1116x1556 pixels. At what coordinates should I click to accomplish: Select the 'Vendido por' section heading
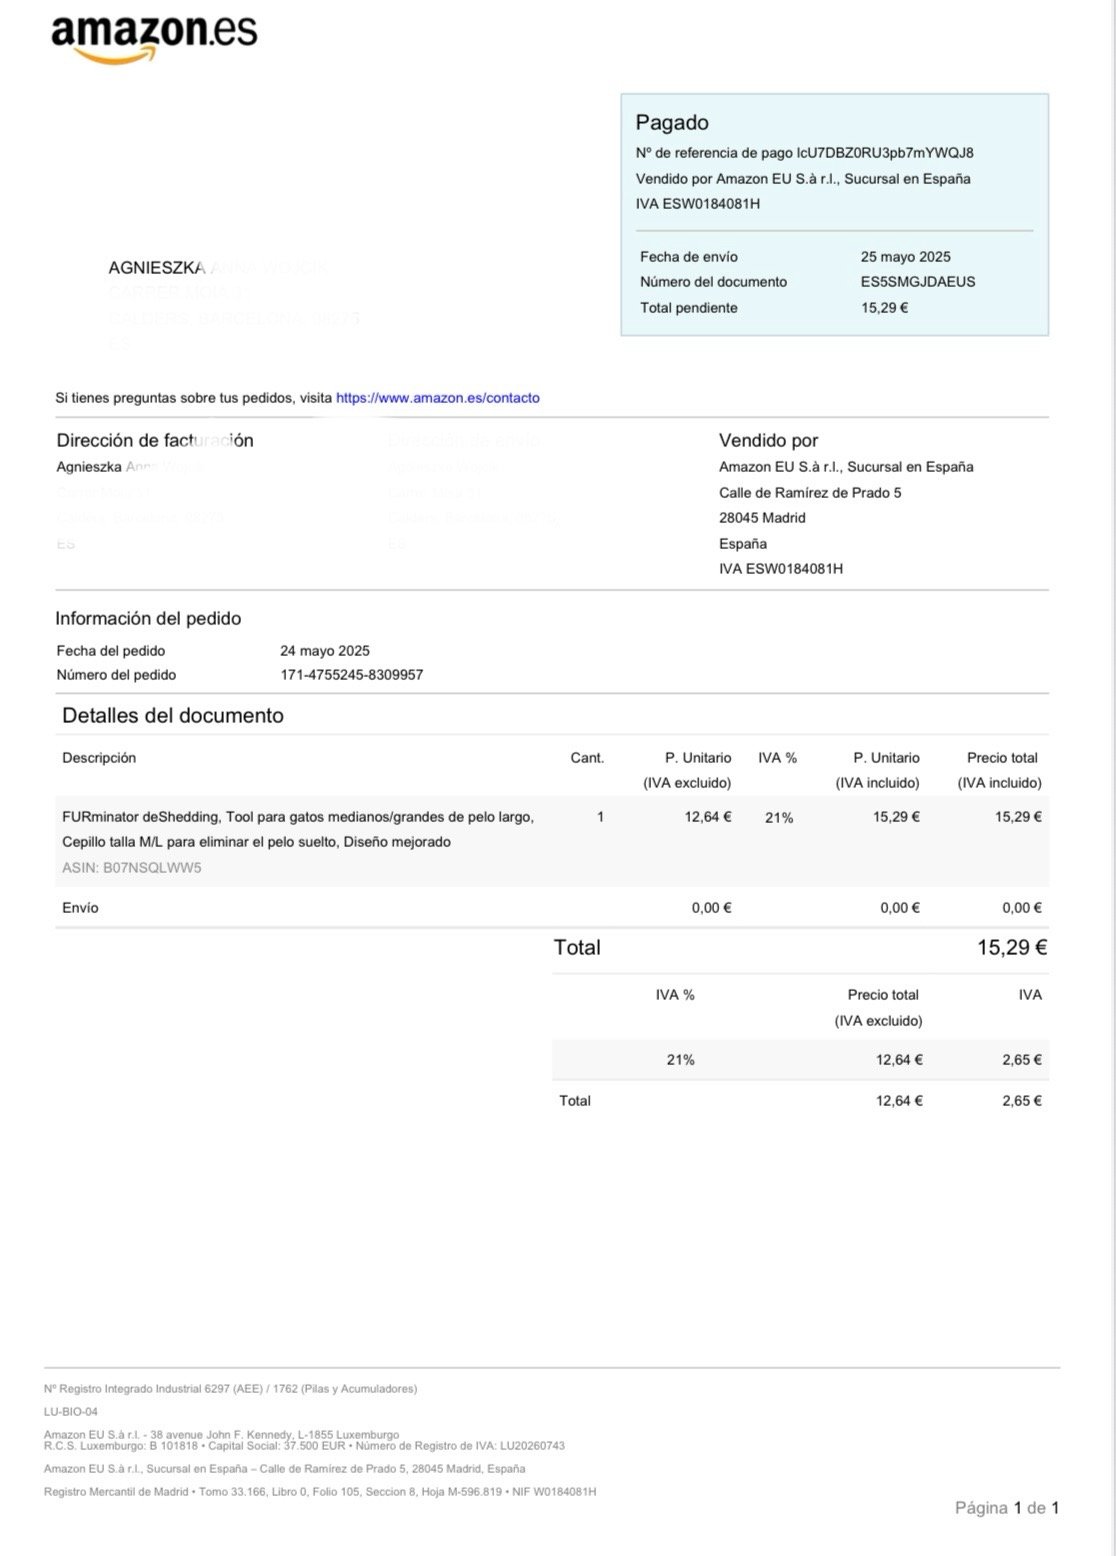coord(768,441)
